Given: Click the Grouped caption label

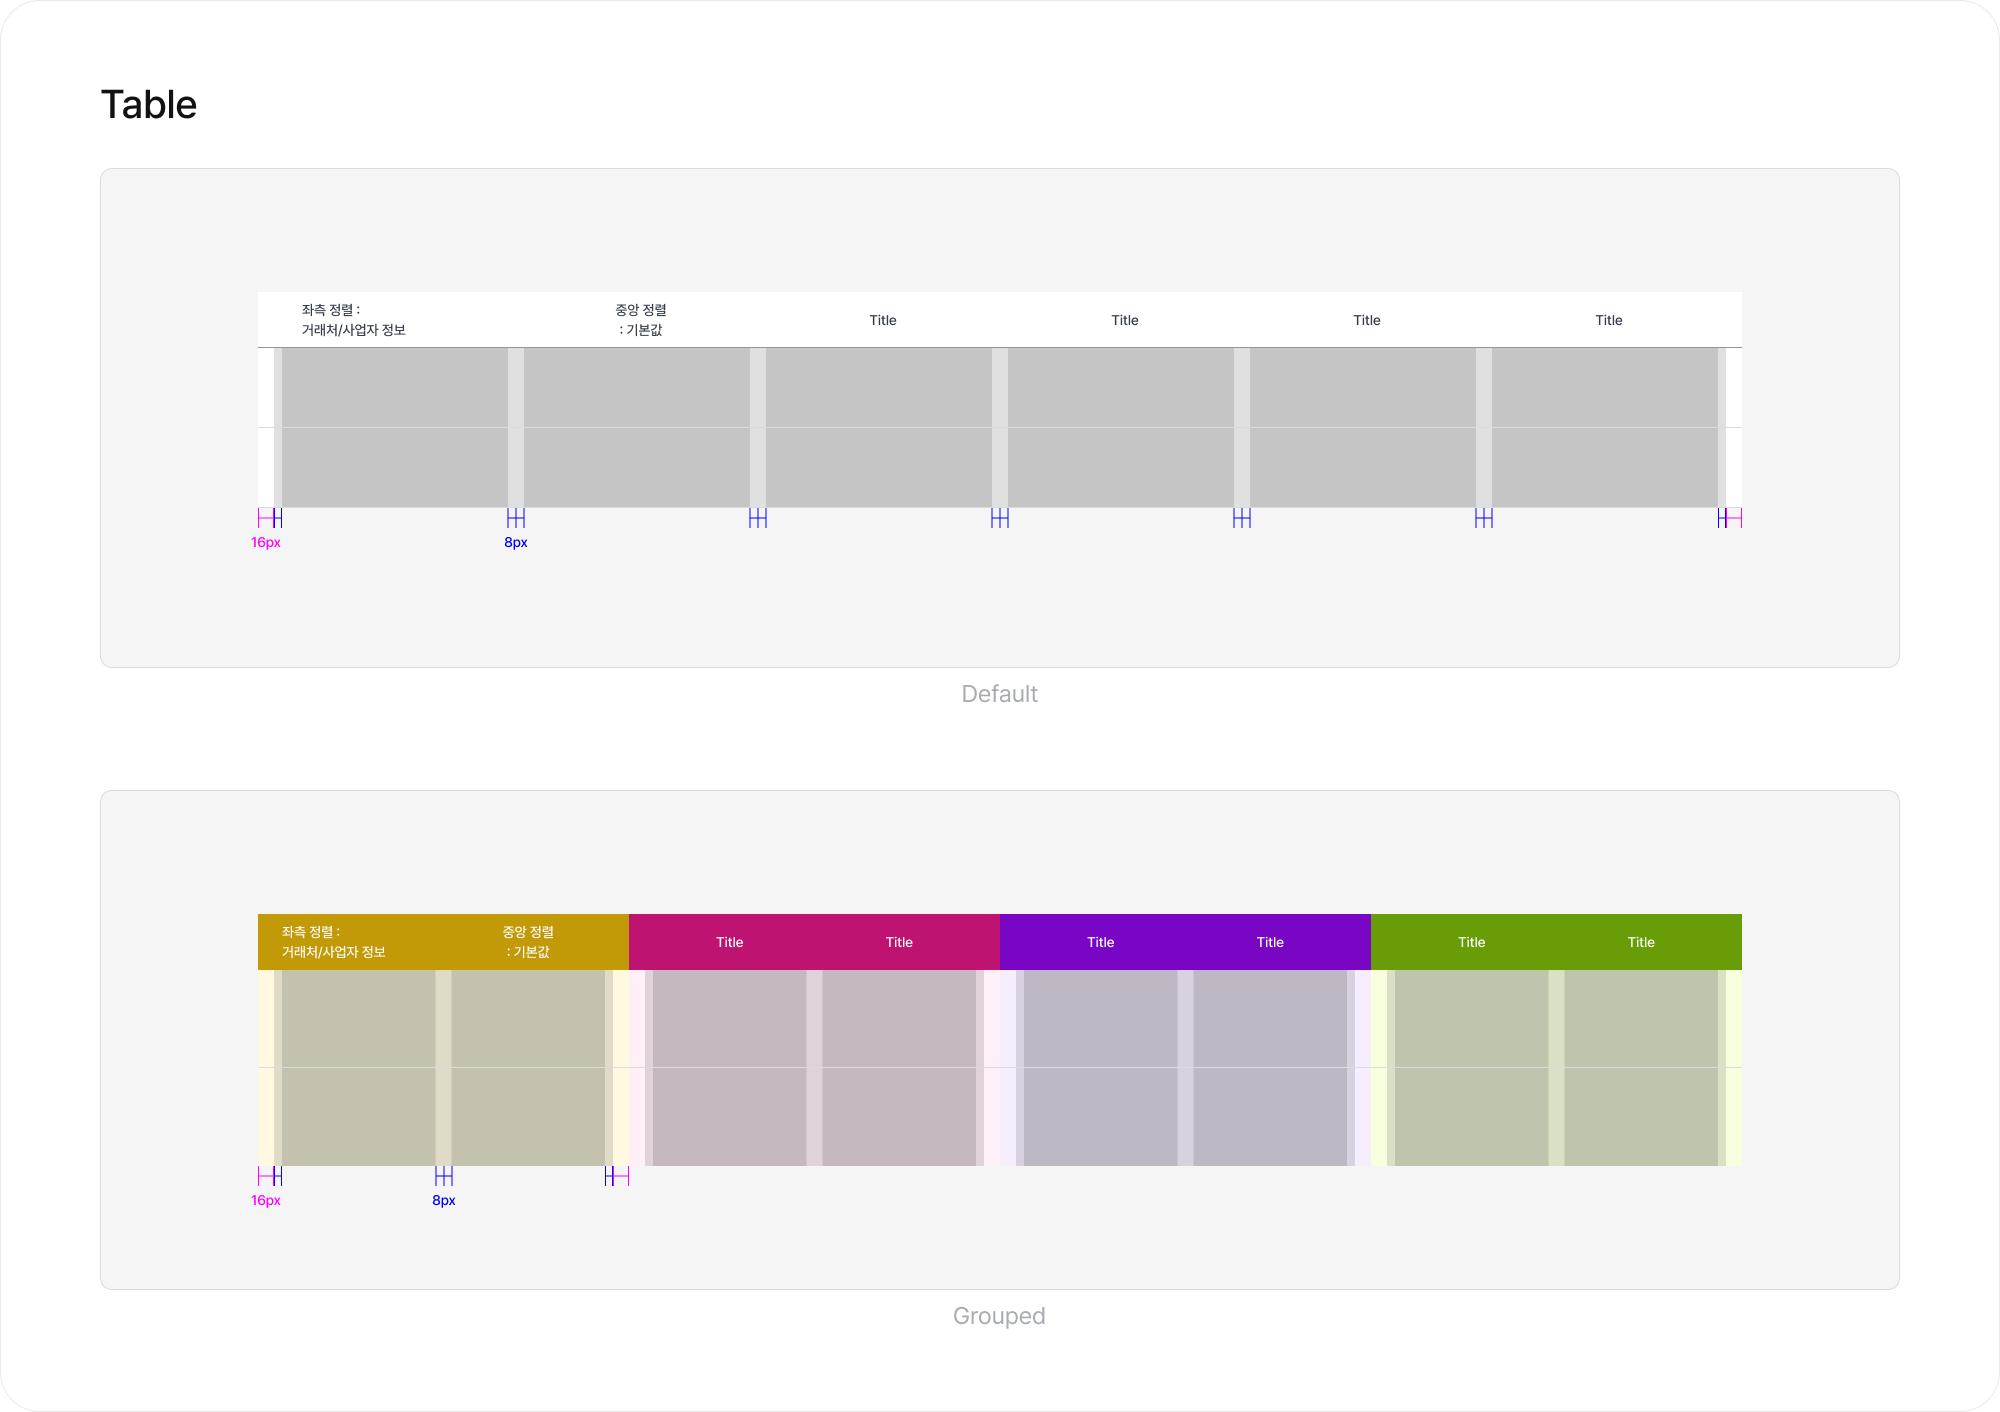Looking at the screenshot, I should coord(999,1316).
